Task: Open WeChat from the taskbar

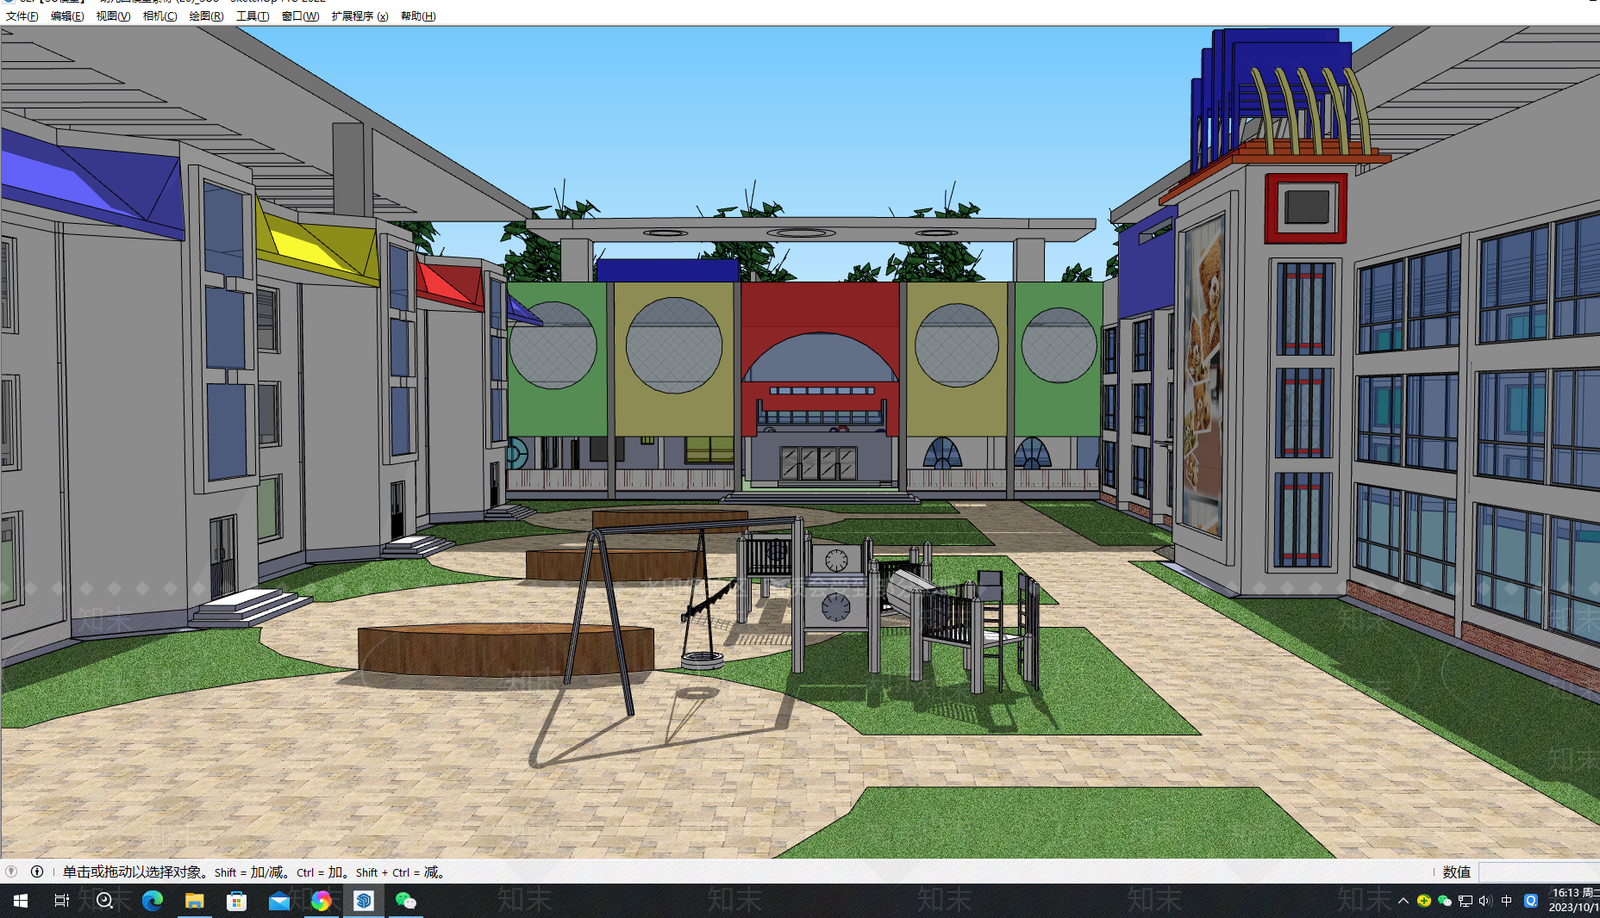Action: point(406,901)
